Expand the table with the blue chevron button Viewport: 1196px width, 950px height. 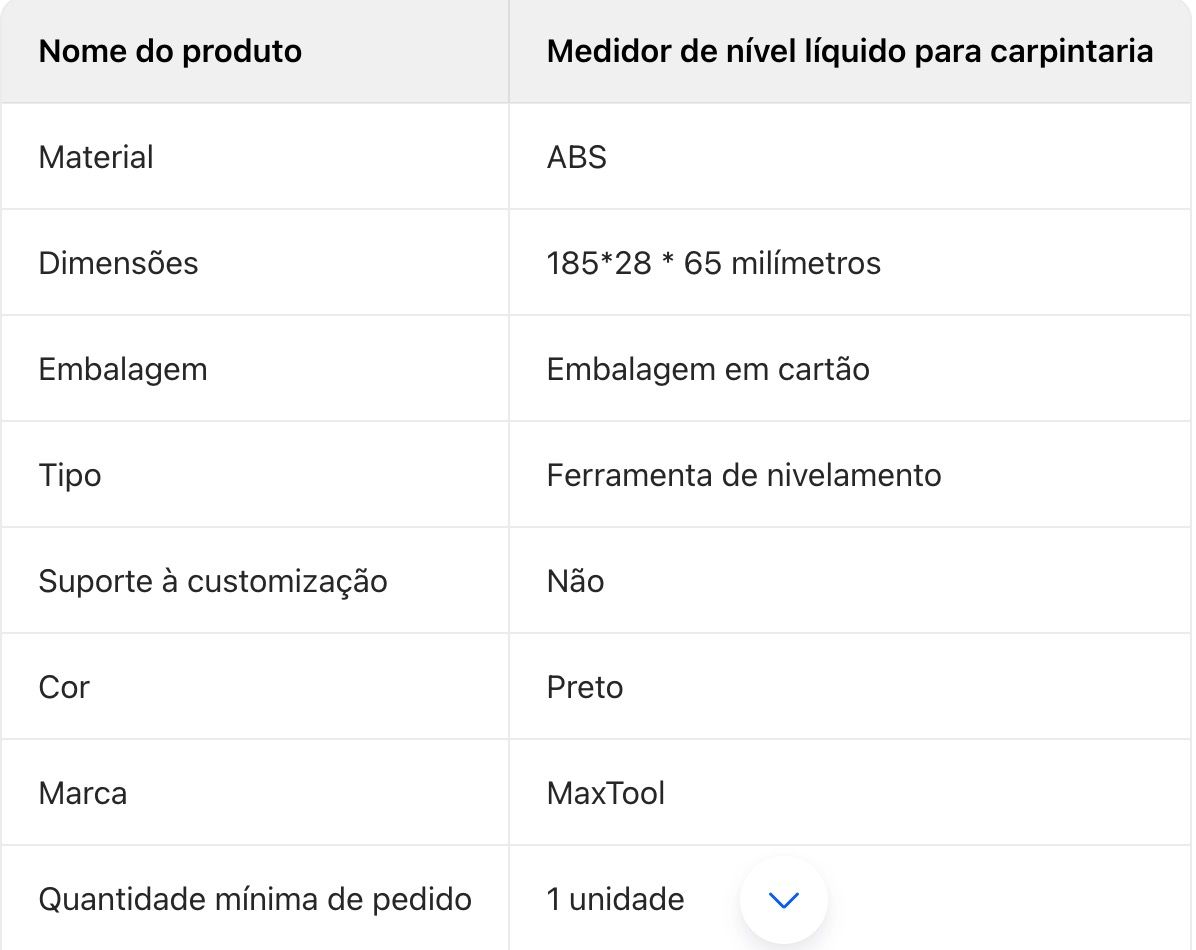point(783,900)
